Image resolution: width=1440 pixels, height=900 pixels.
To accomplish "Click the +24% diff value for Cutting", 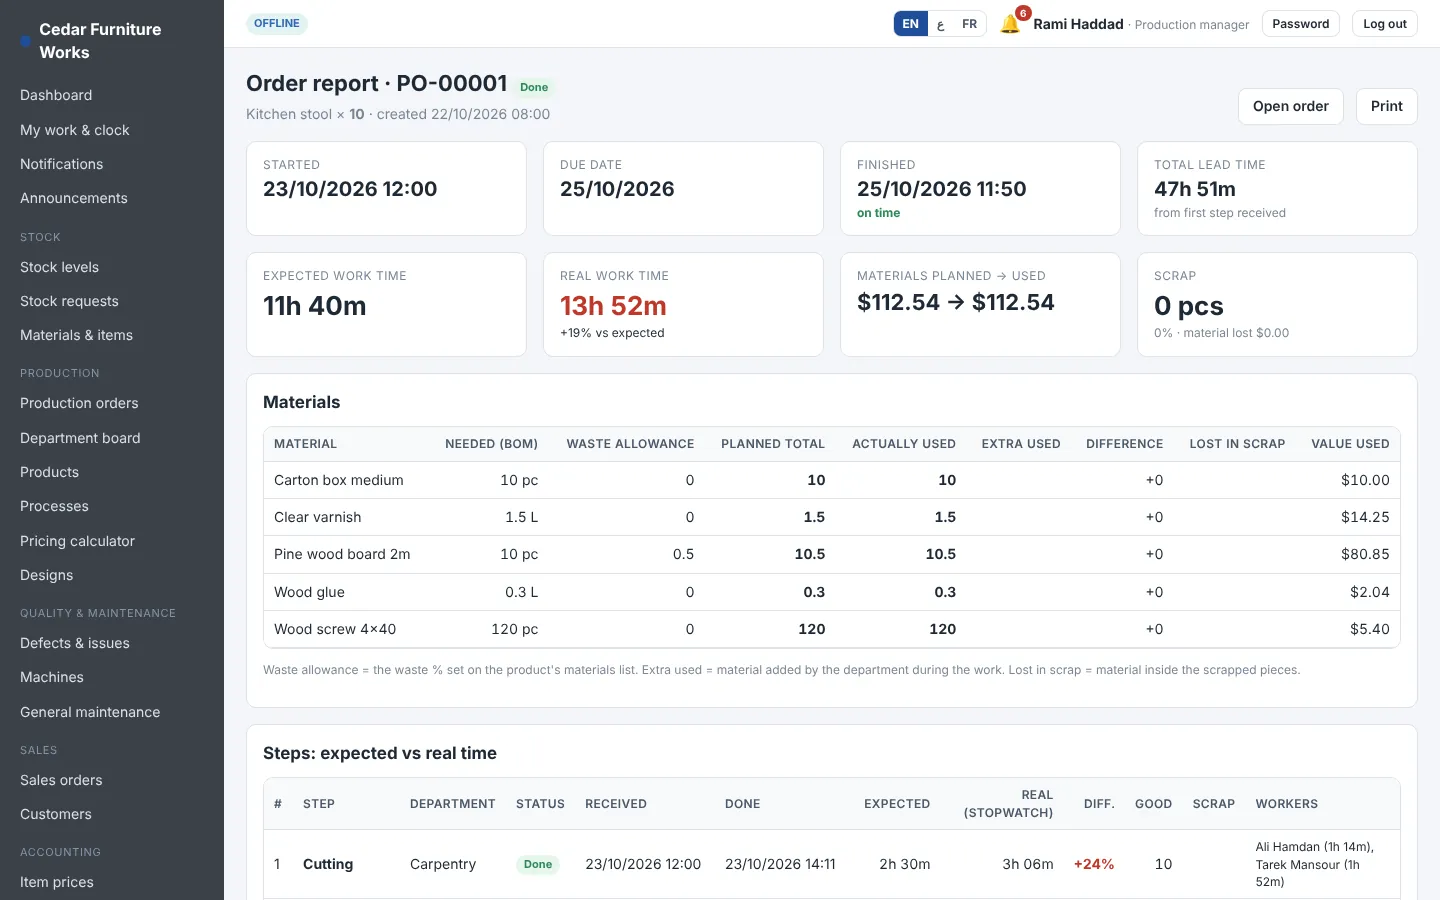I will coord(1094,864).
